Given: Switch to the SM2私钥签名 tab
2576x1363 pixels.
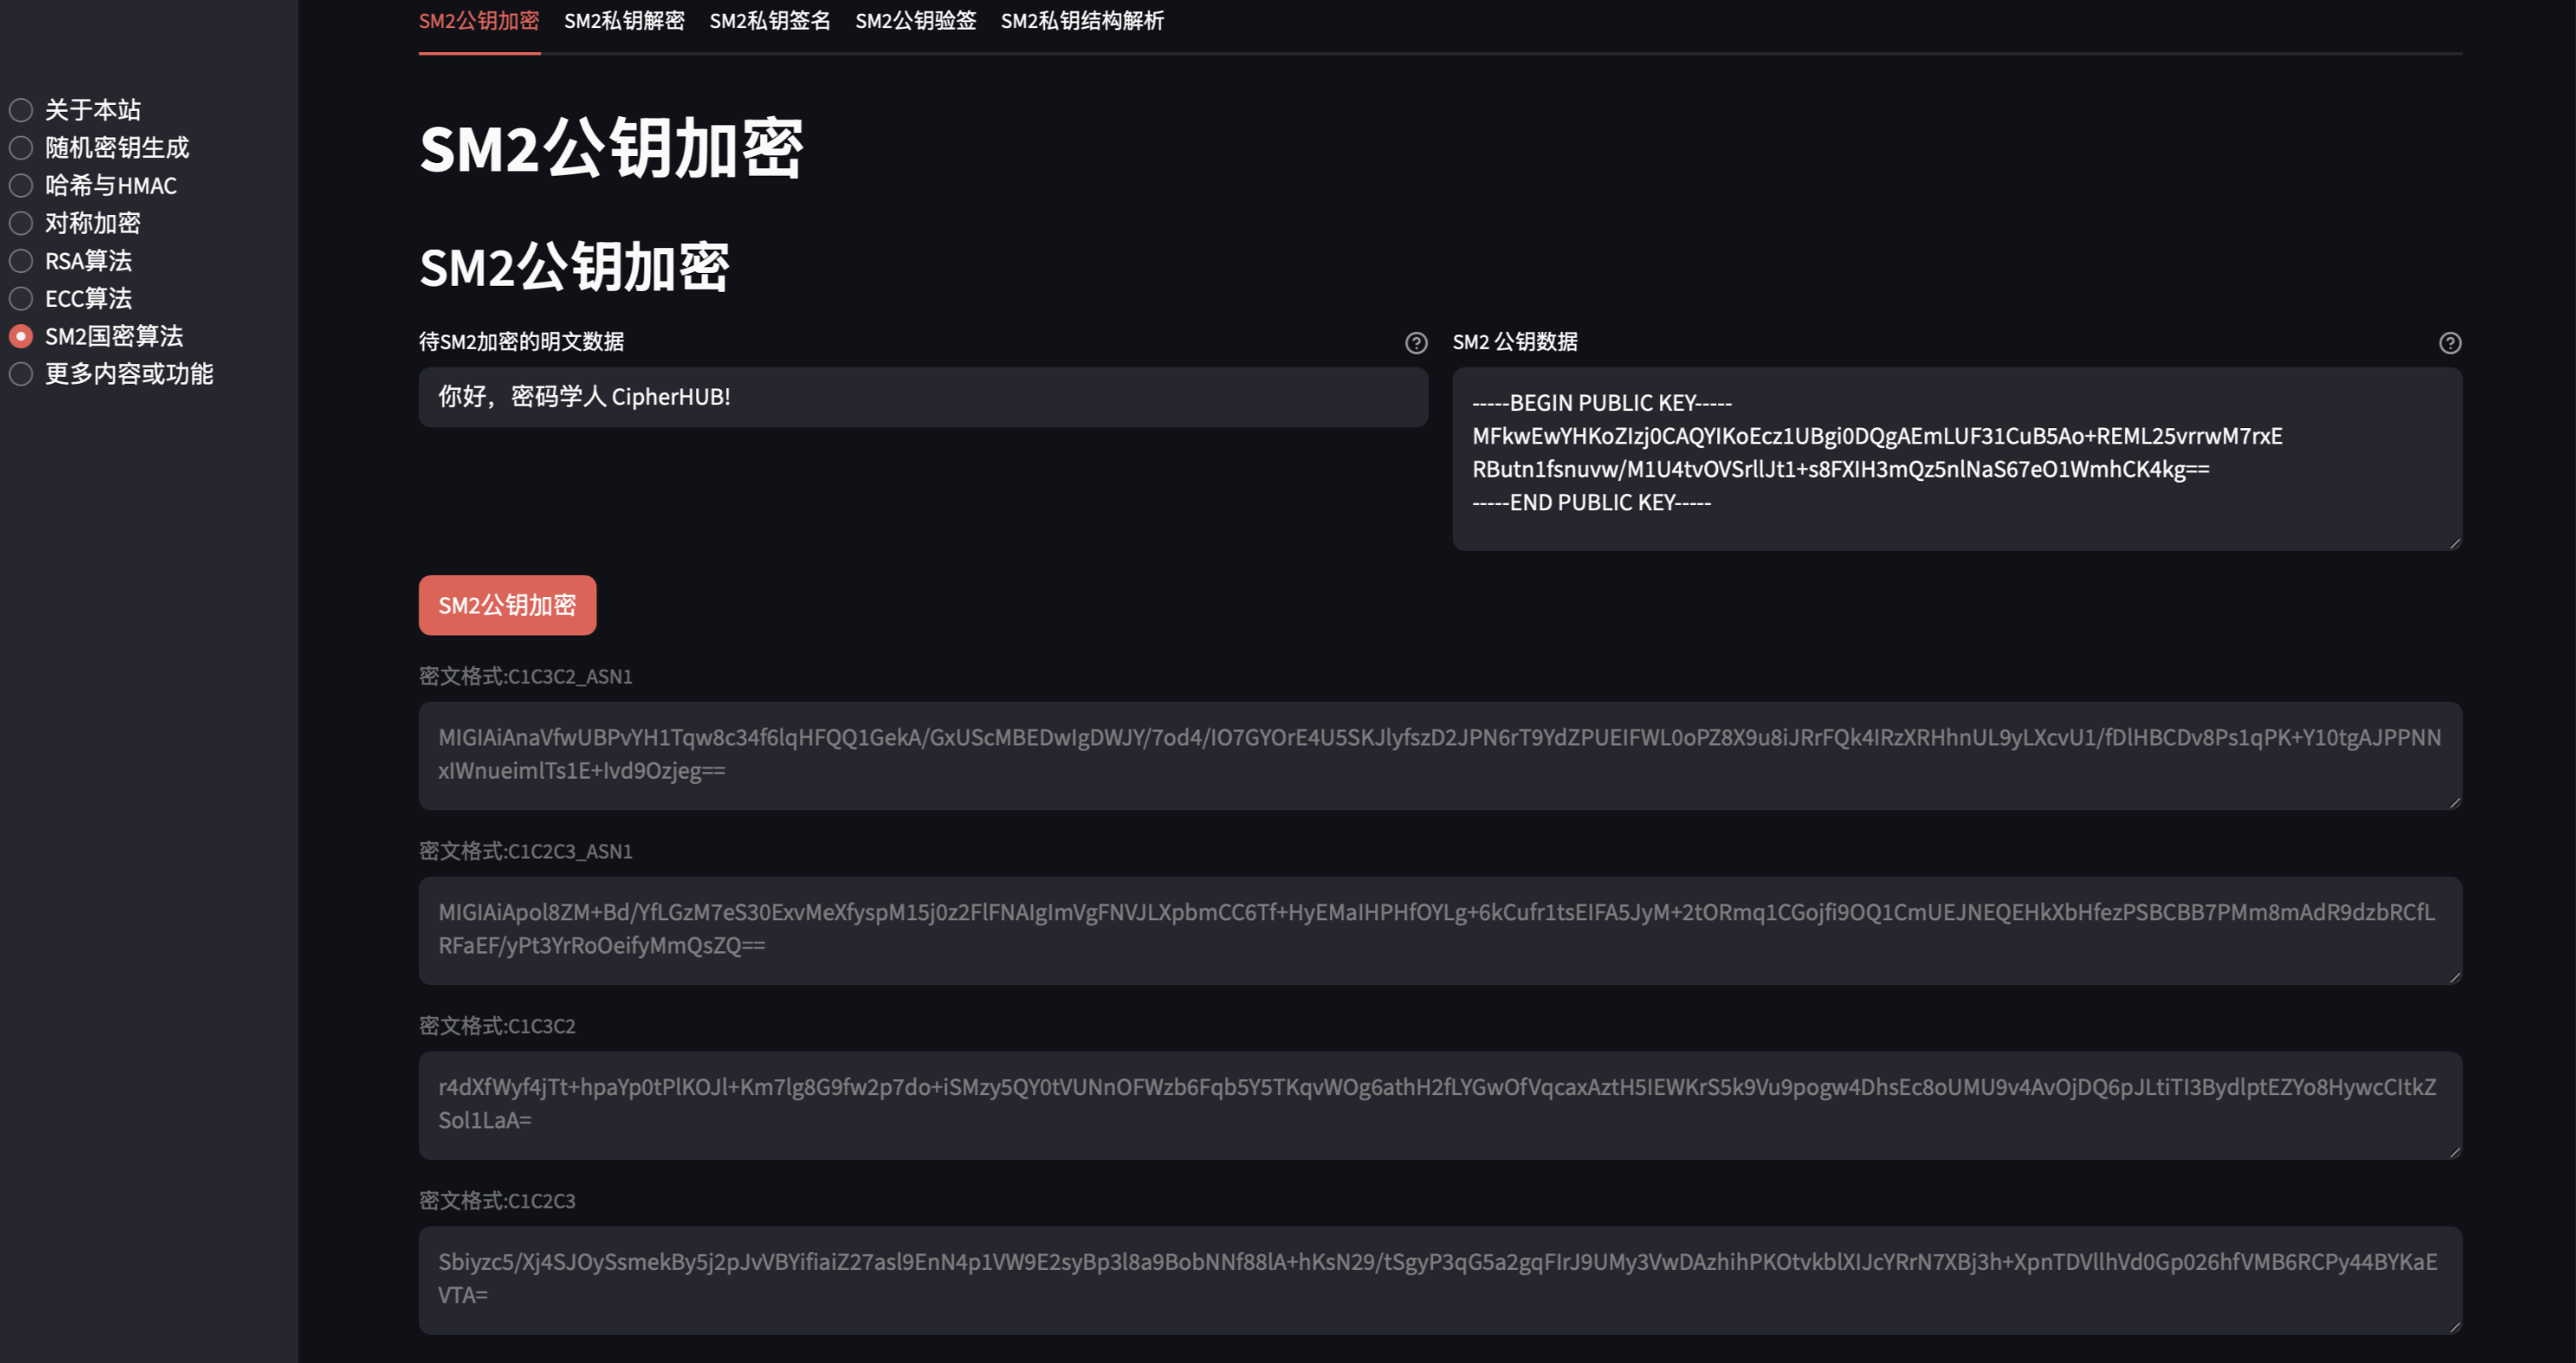Looking at the screenshot, I should pos(770,21).
